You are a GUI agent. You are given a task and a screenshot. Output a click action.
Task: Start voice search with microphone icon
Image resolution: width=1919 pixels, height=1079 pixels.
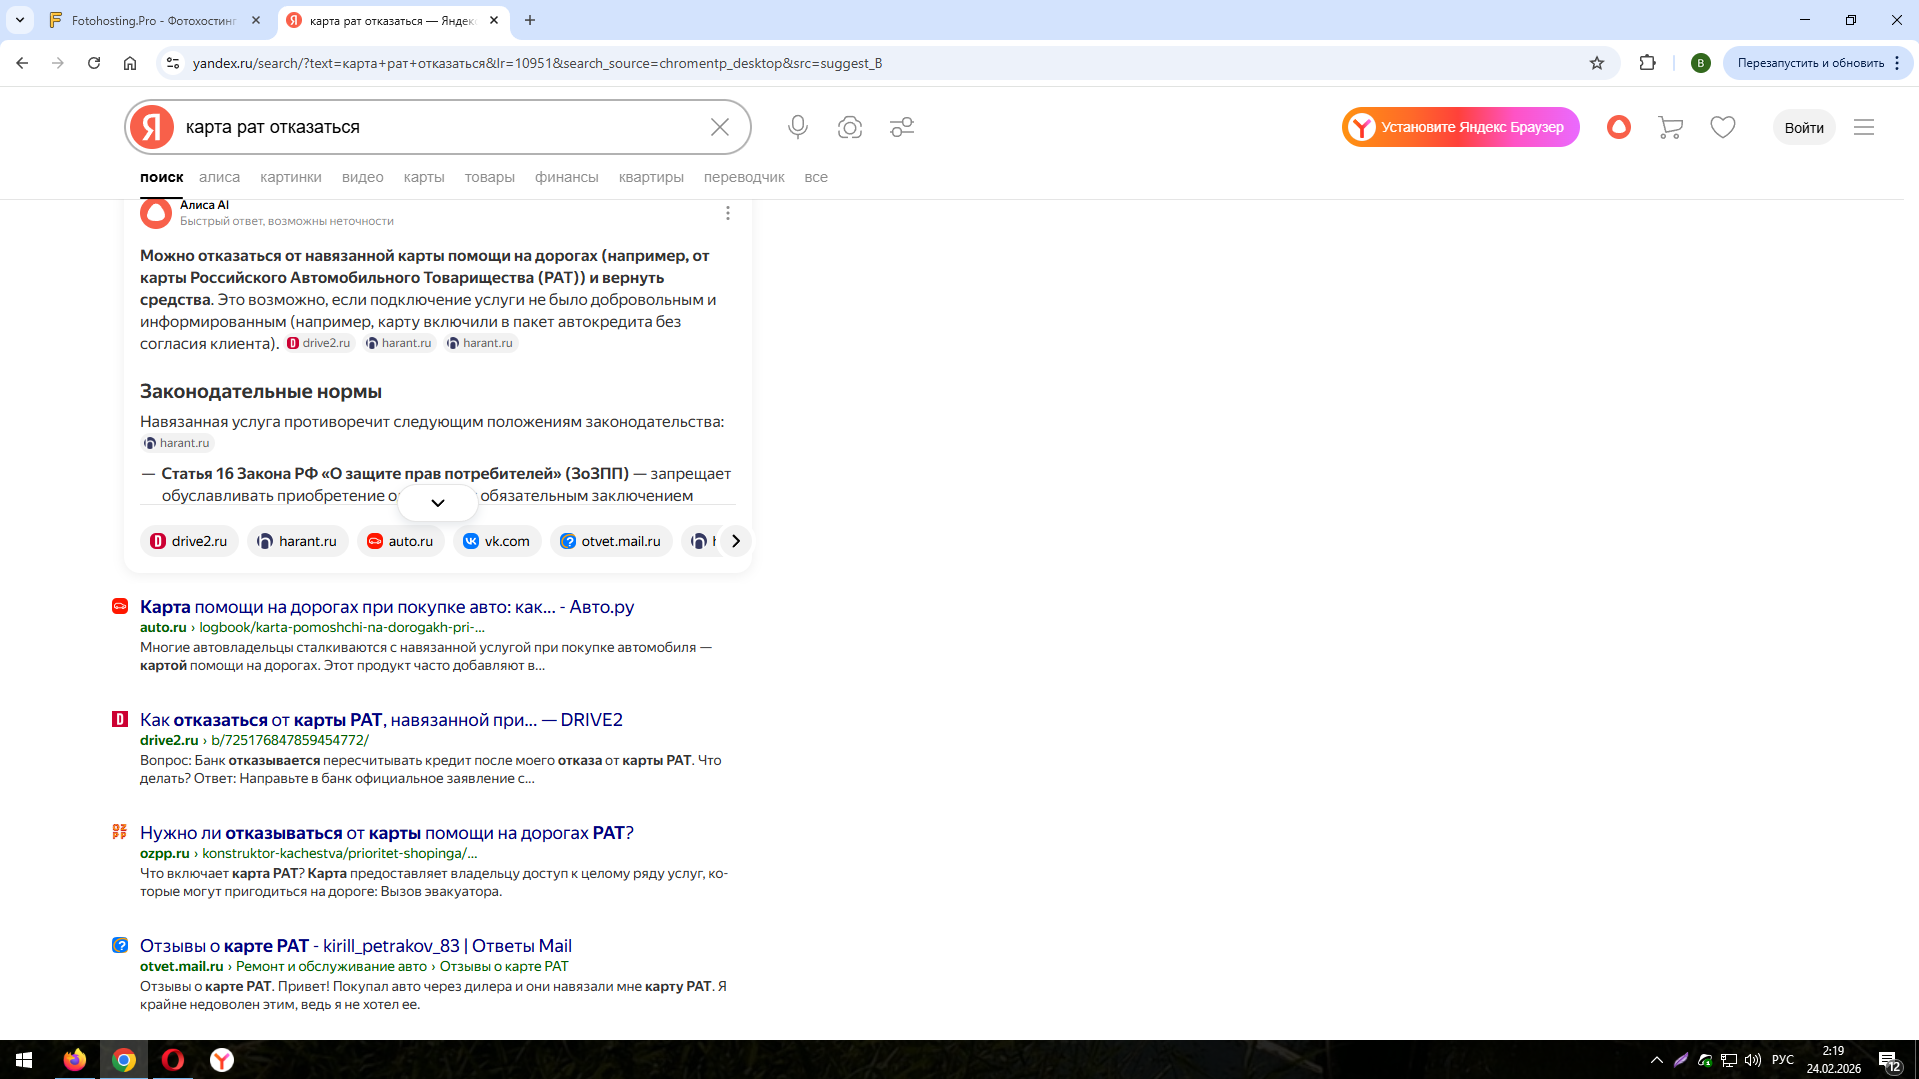click(798, 127)
